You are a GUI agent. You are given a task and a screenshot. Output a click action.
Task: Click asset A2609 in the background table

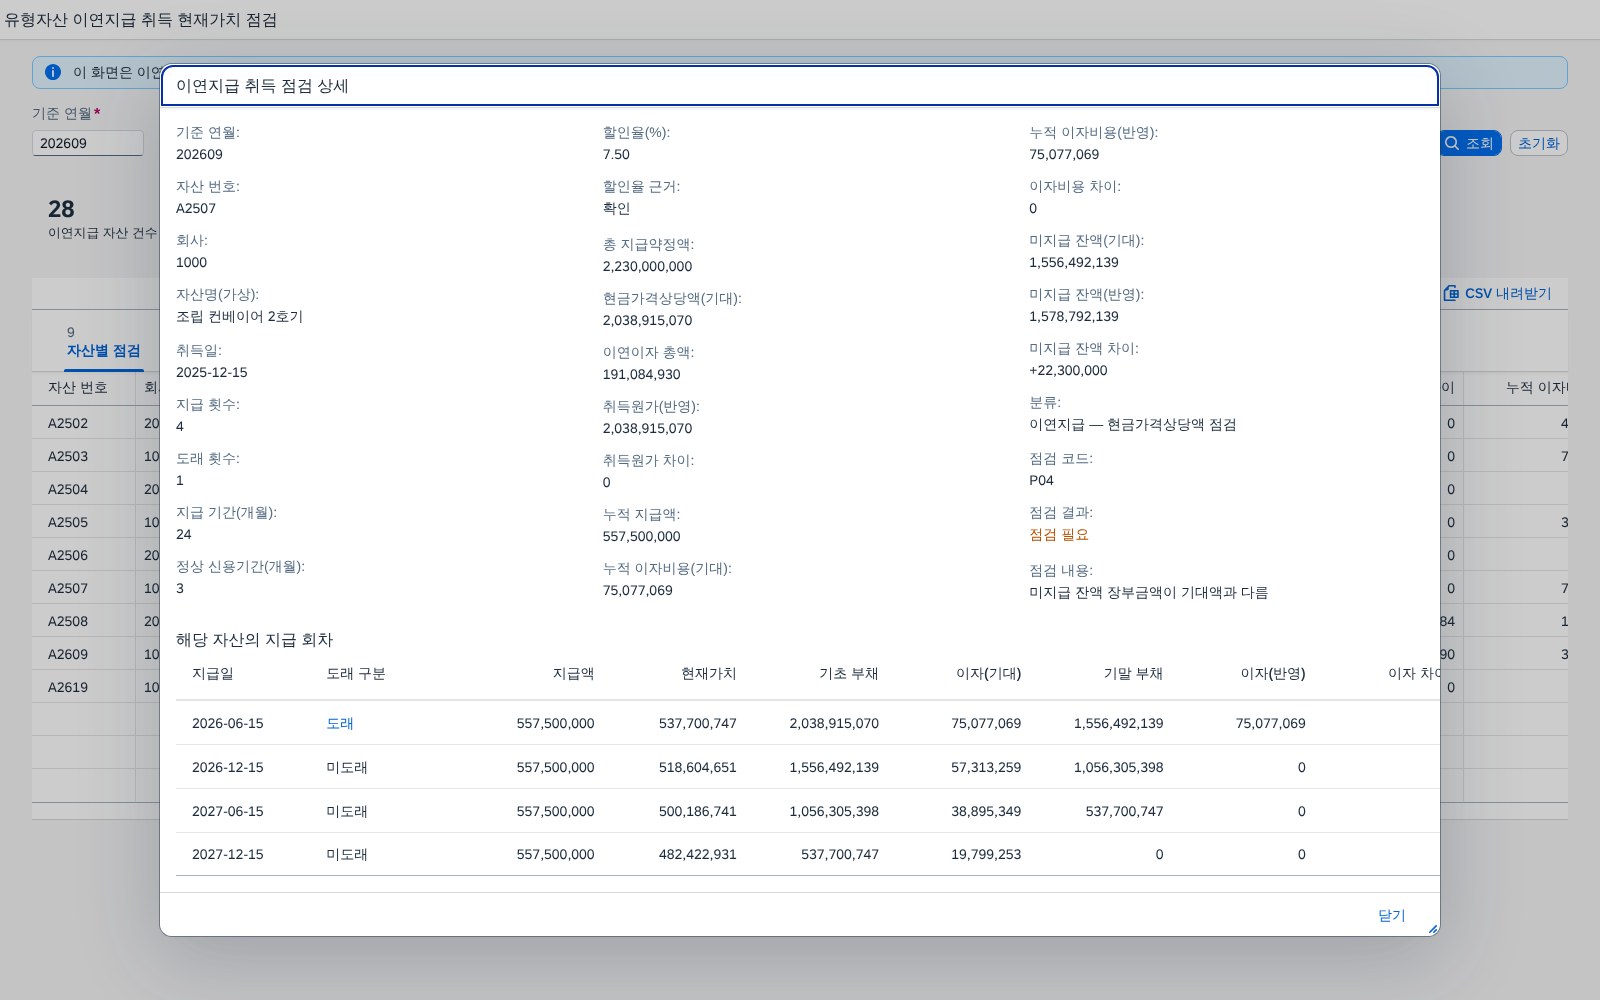pyautogui.click(x=68, y=654)
